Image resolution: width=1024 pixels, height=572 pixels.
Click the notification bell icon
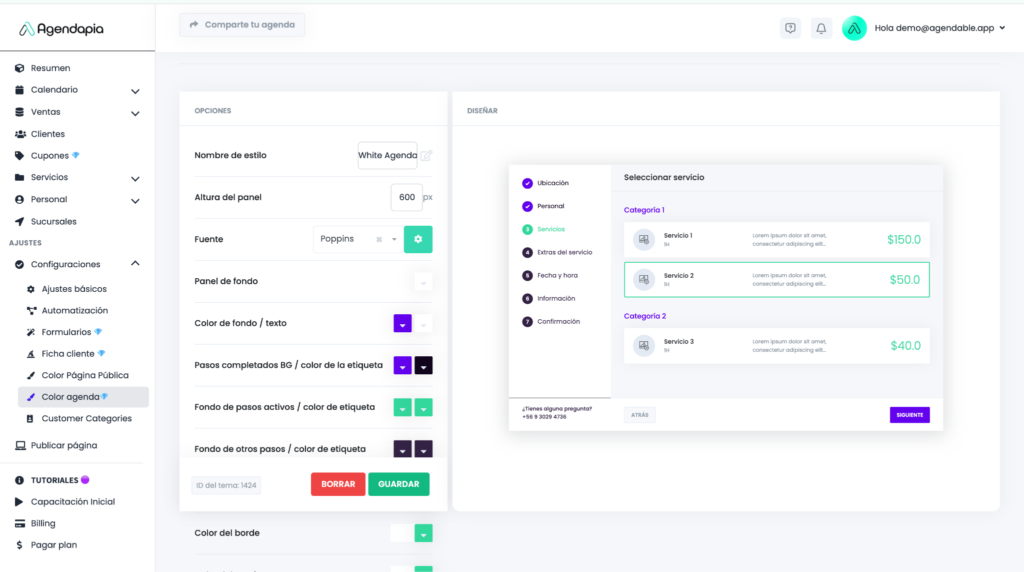tap(821, 29)
